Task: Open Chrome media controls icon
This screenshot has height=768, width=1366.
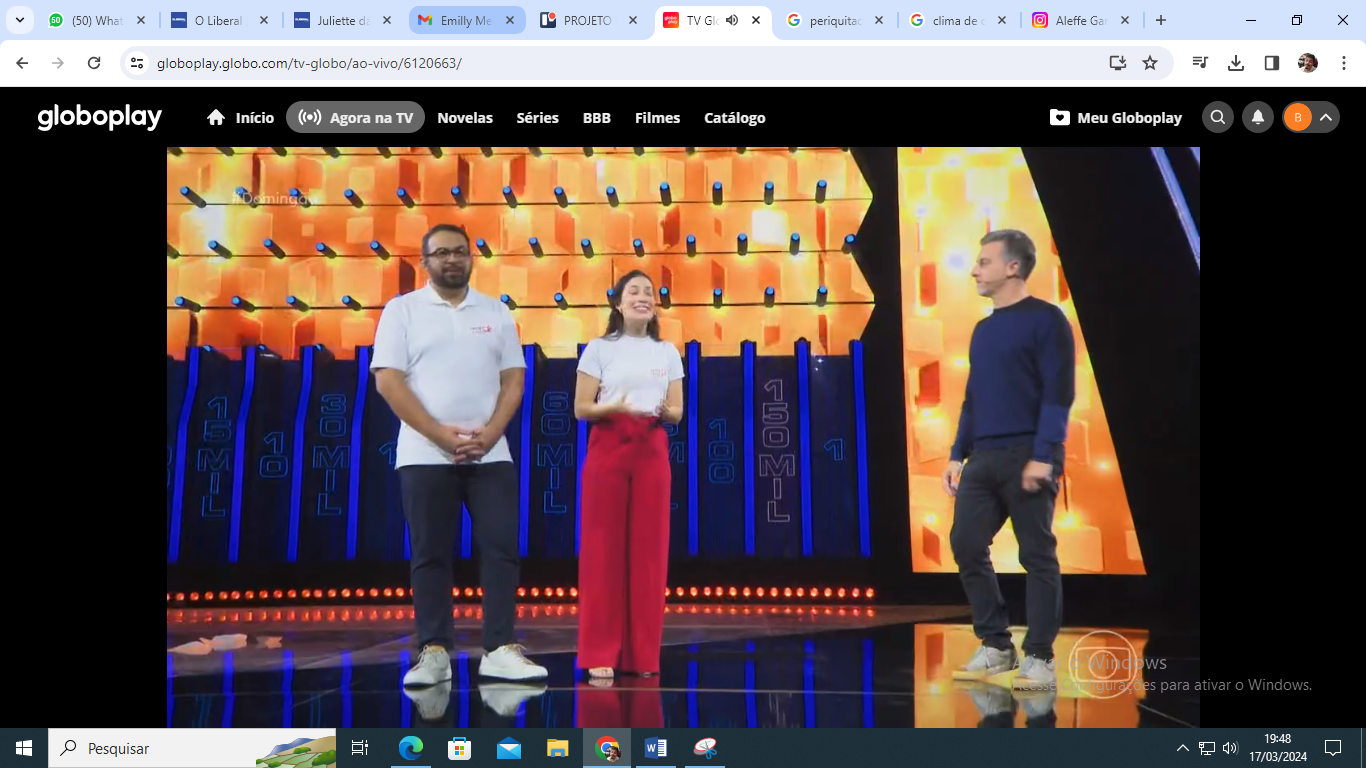Action: click(1200, 63)
